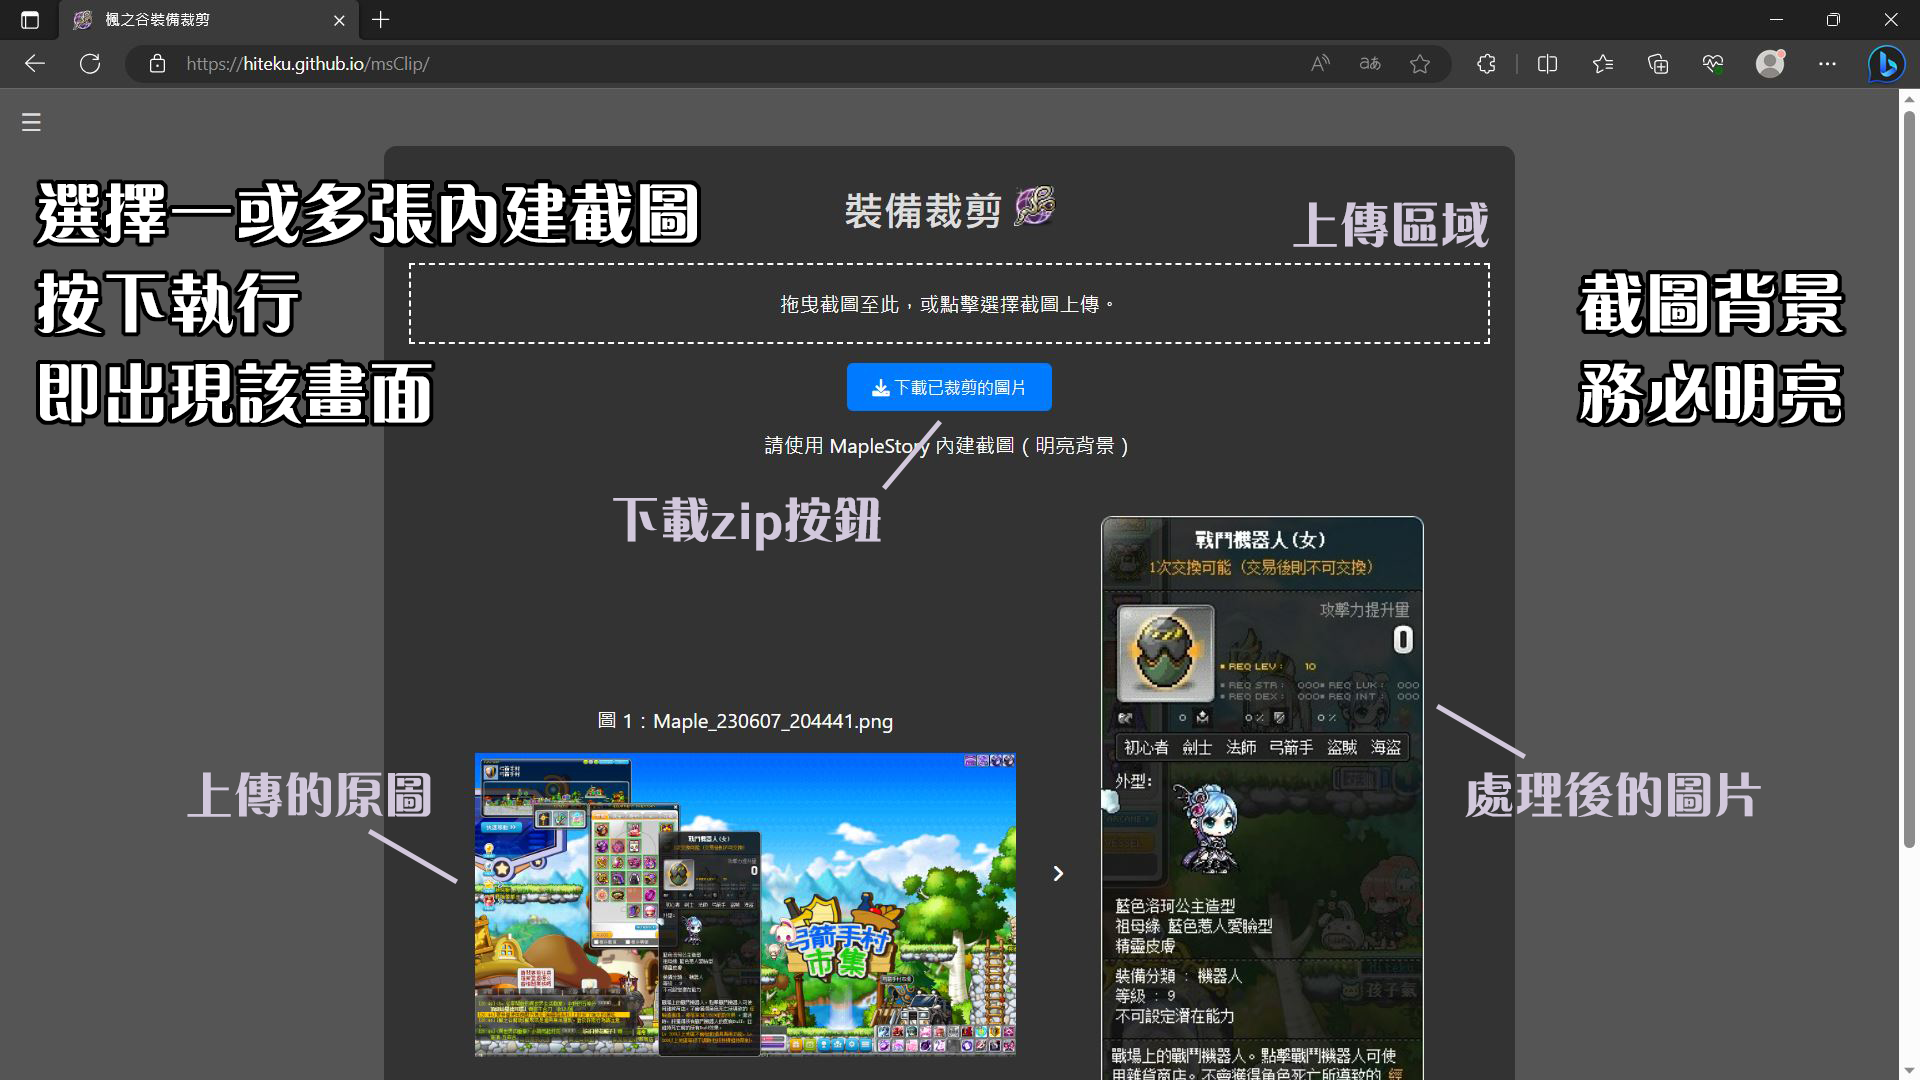Click the address bar URL hiteku.github.io/msClip/
This screenshot has width=1920, height=1080.
tap(308, 64)
